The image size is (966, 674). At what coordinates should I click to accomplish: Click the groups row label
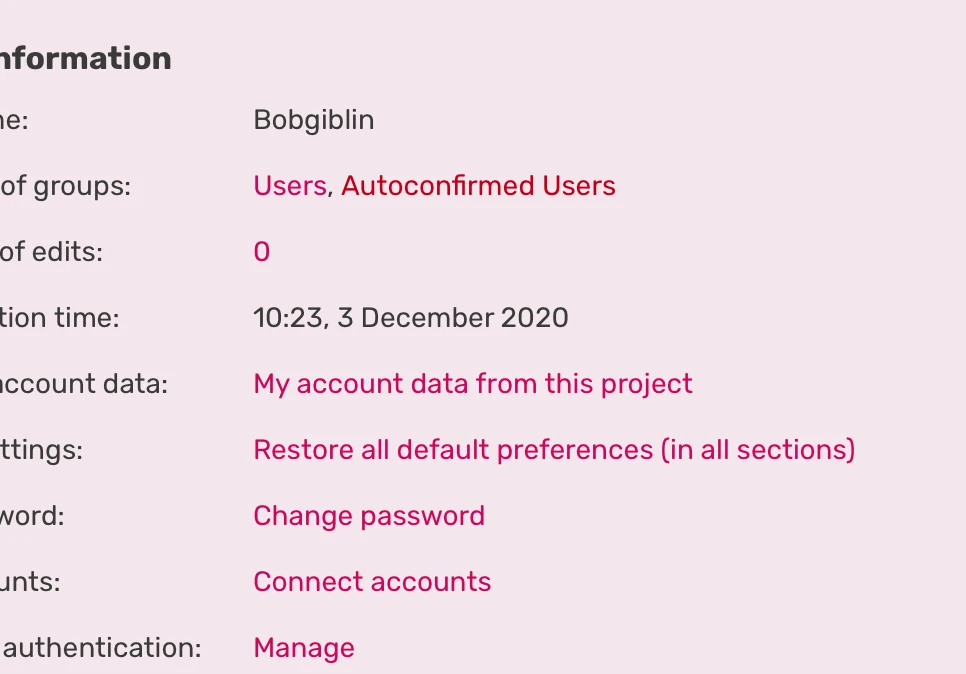click(65, 186)
